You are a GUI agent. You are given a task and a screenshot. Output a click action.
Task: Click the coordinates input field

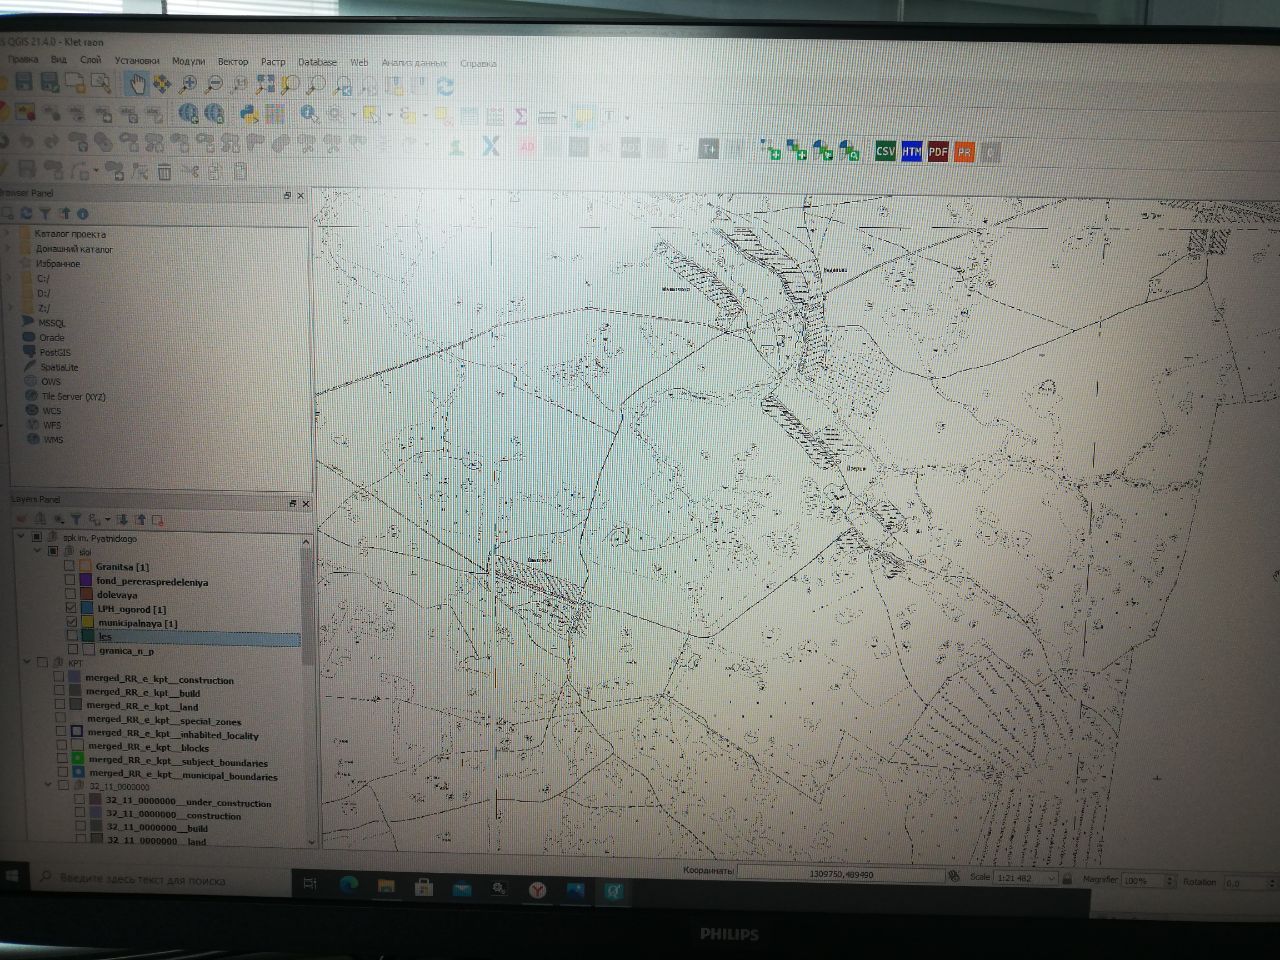[841, 874]
